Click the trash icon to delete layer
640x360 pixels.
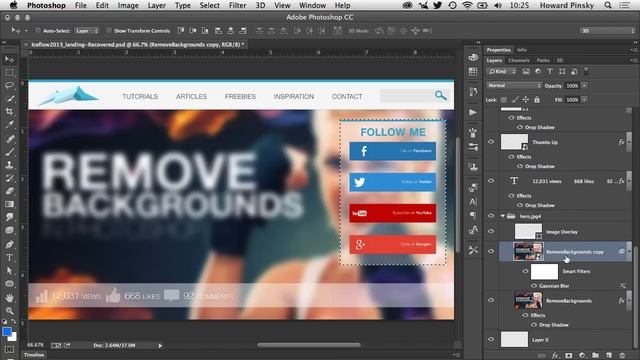[x=622, y=356]
